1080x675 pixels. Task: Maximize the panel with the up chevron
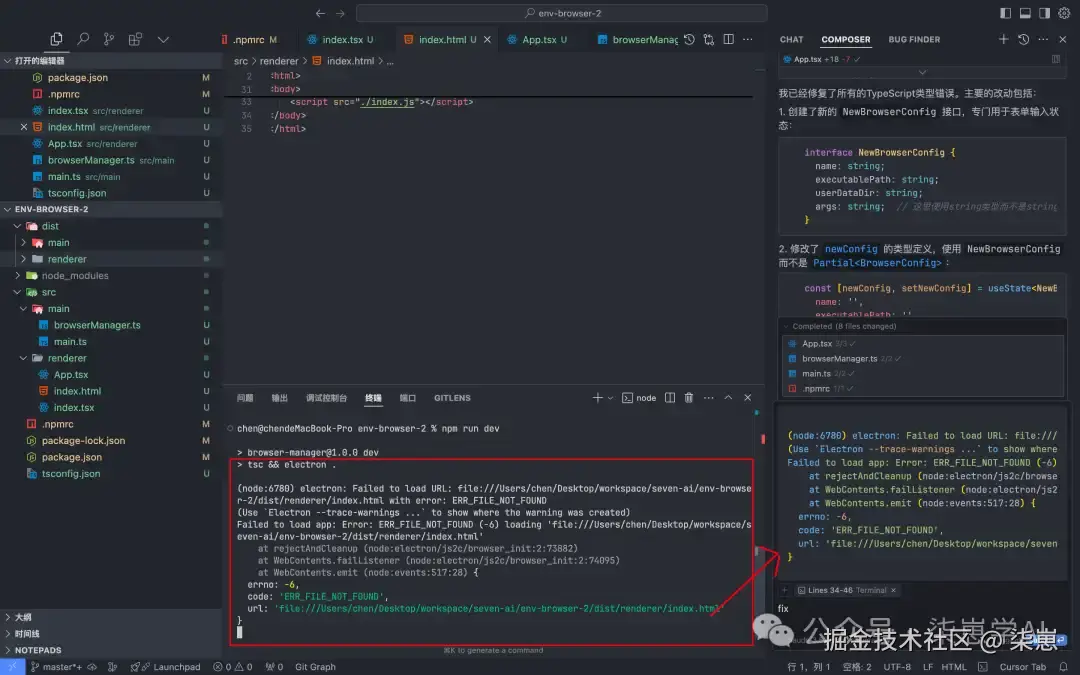point(728,397)
